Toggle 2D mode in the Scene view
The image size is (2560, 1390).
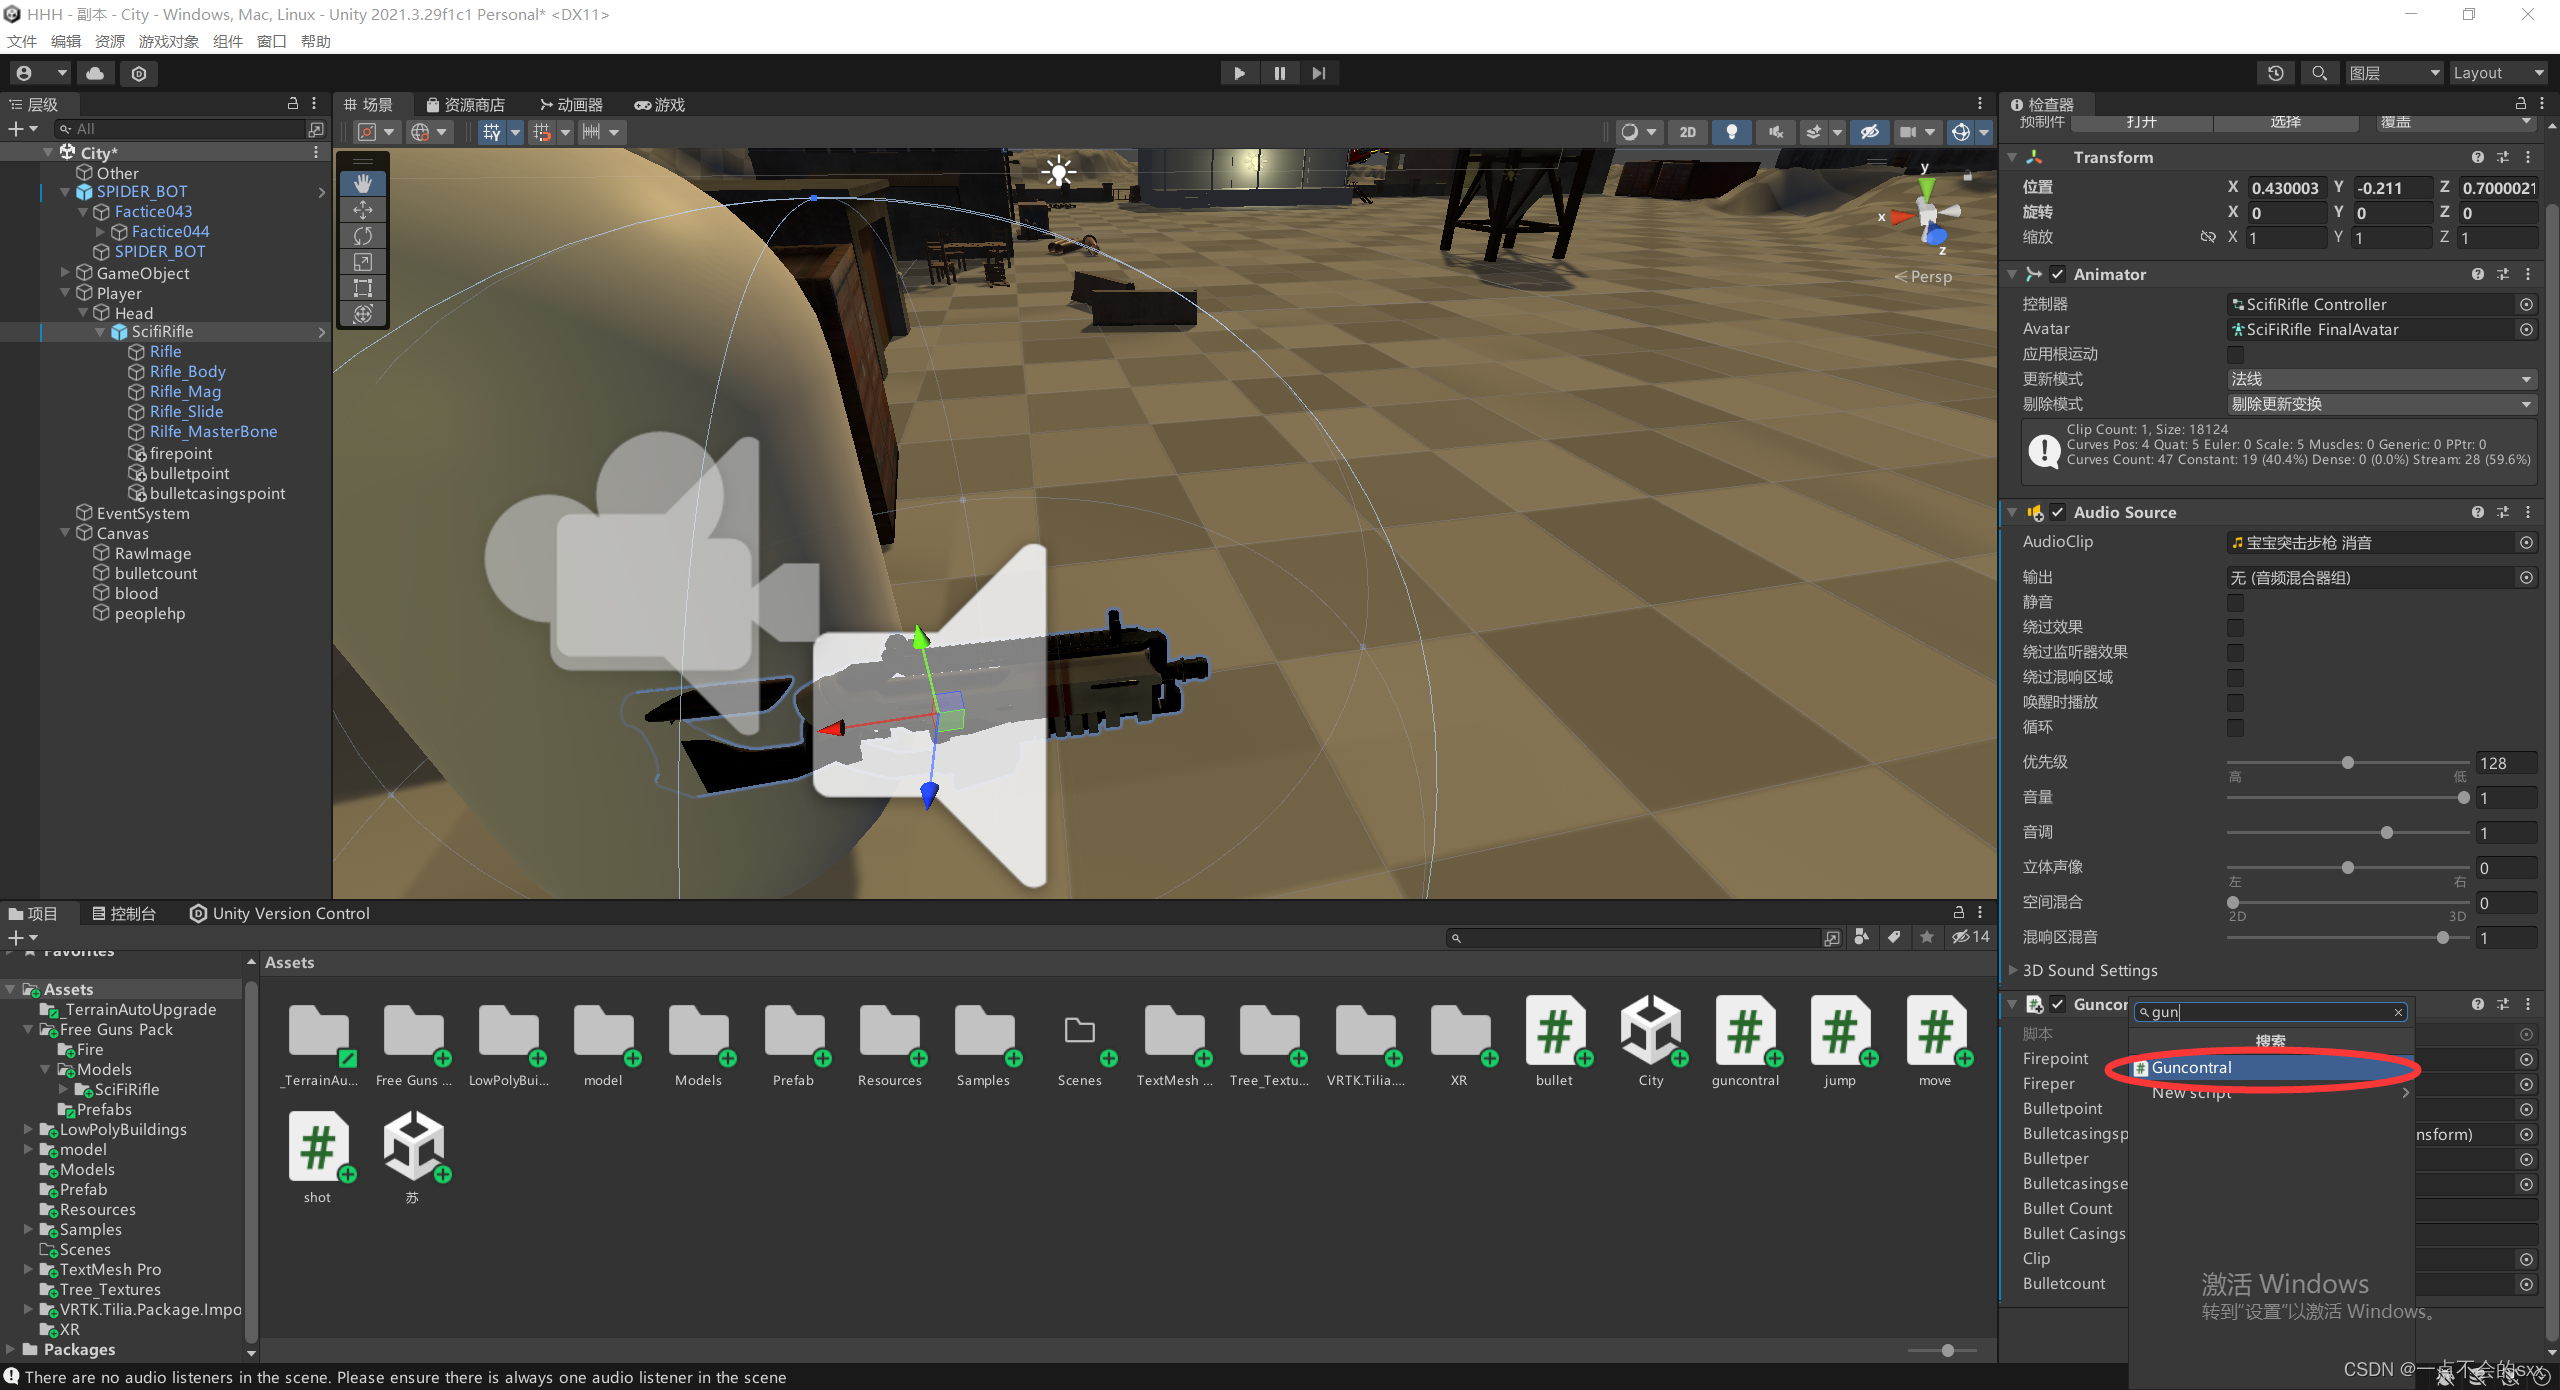coord(1687,131)
